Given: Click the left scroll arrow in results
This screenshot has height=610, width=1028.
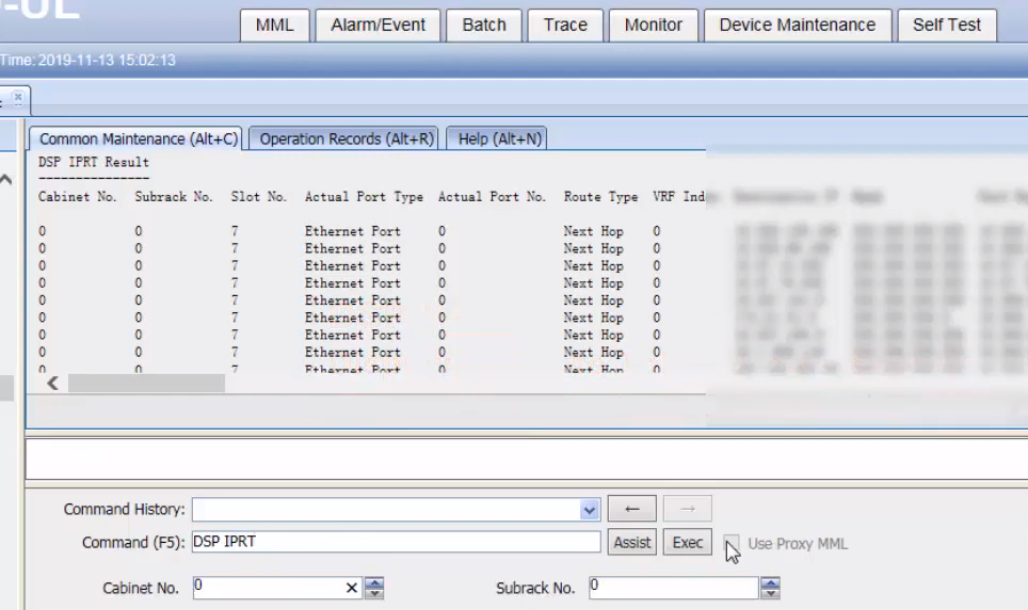Looking at the screenshot, I should coord(53,383).
